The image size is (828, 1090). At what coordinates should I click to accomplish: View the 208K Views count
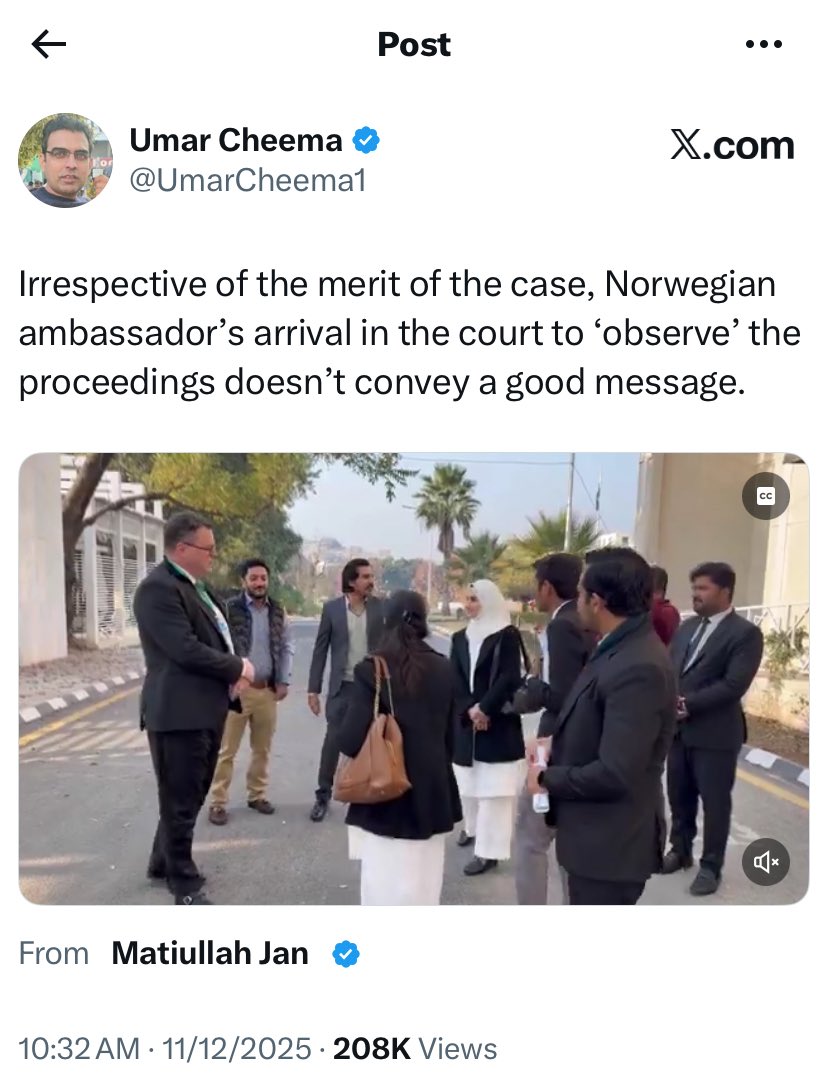415,1049
